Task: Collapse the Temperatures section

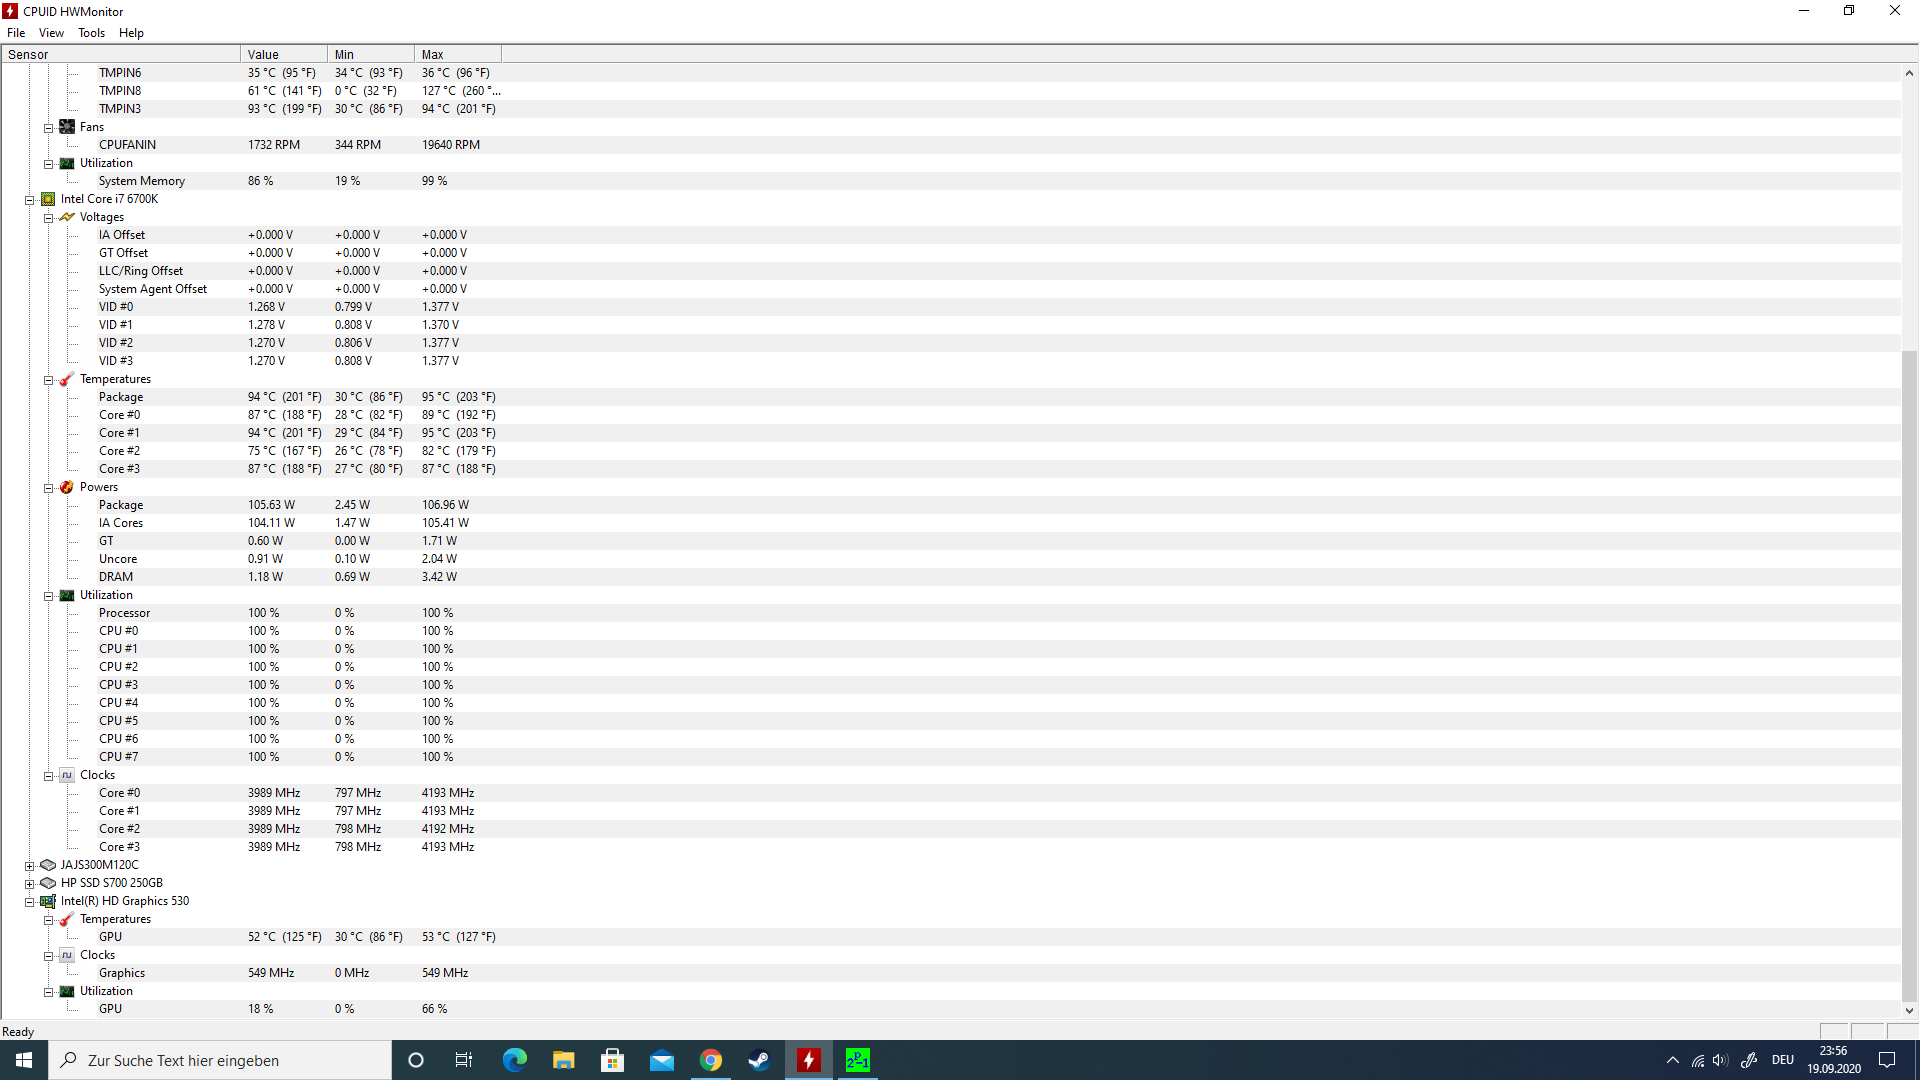Action: (48, 379)
